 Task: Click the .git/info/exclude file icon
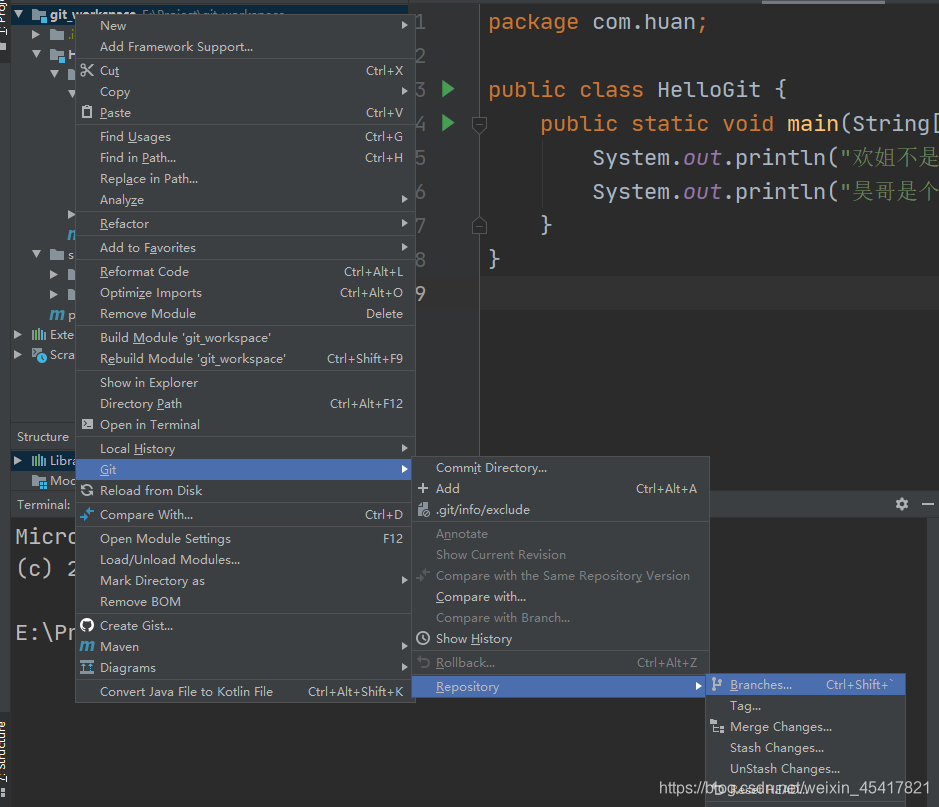pos(423,509)
